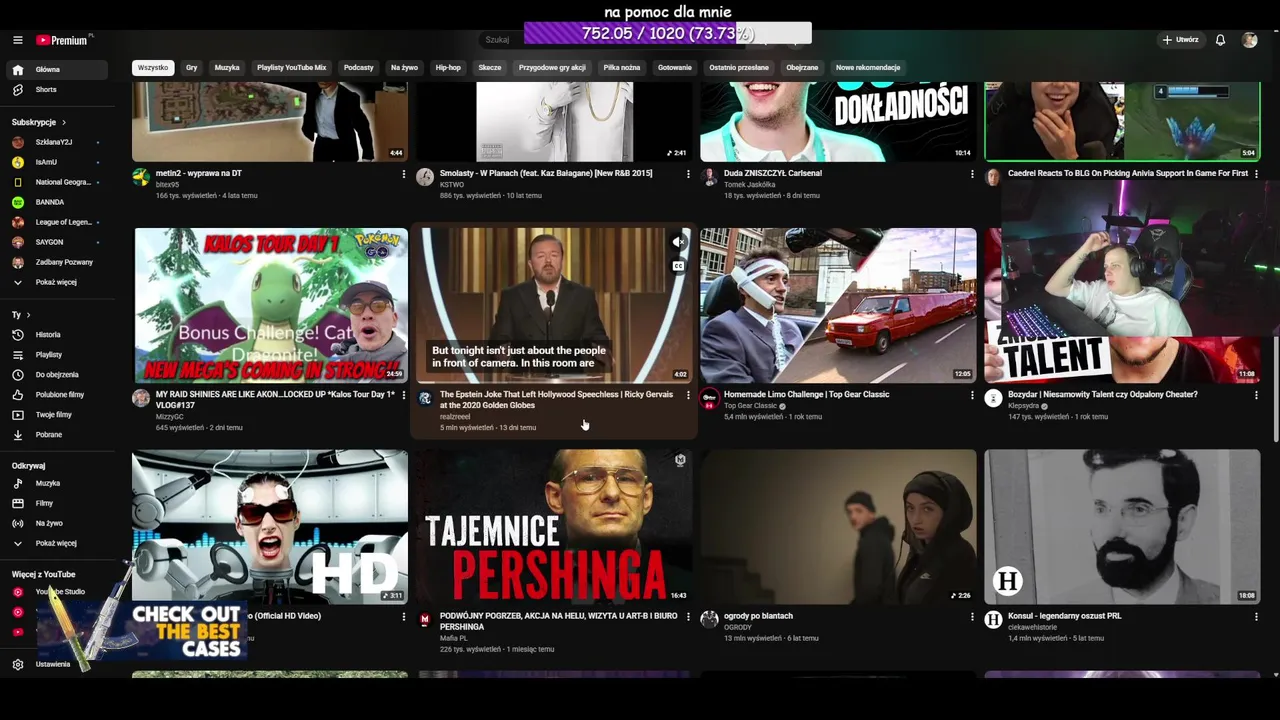The image size is (1280, 720).
Task: Select the Muzyka filter chip
Action: tap(227, 68)
